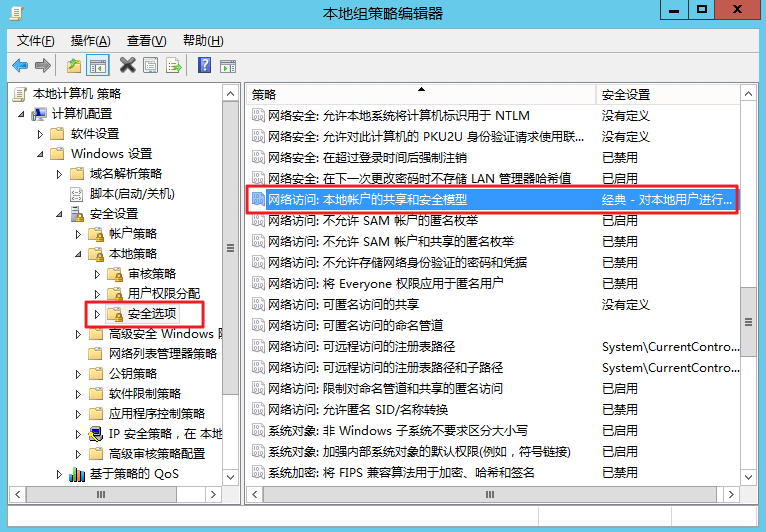Click the Back arrow toolbar icon
The width and height of the screenshot is (766, 532).
(x=20, y=65)
